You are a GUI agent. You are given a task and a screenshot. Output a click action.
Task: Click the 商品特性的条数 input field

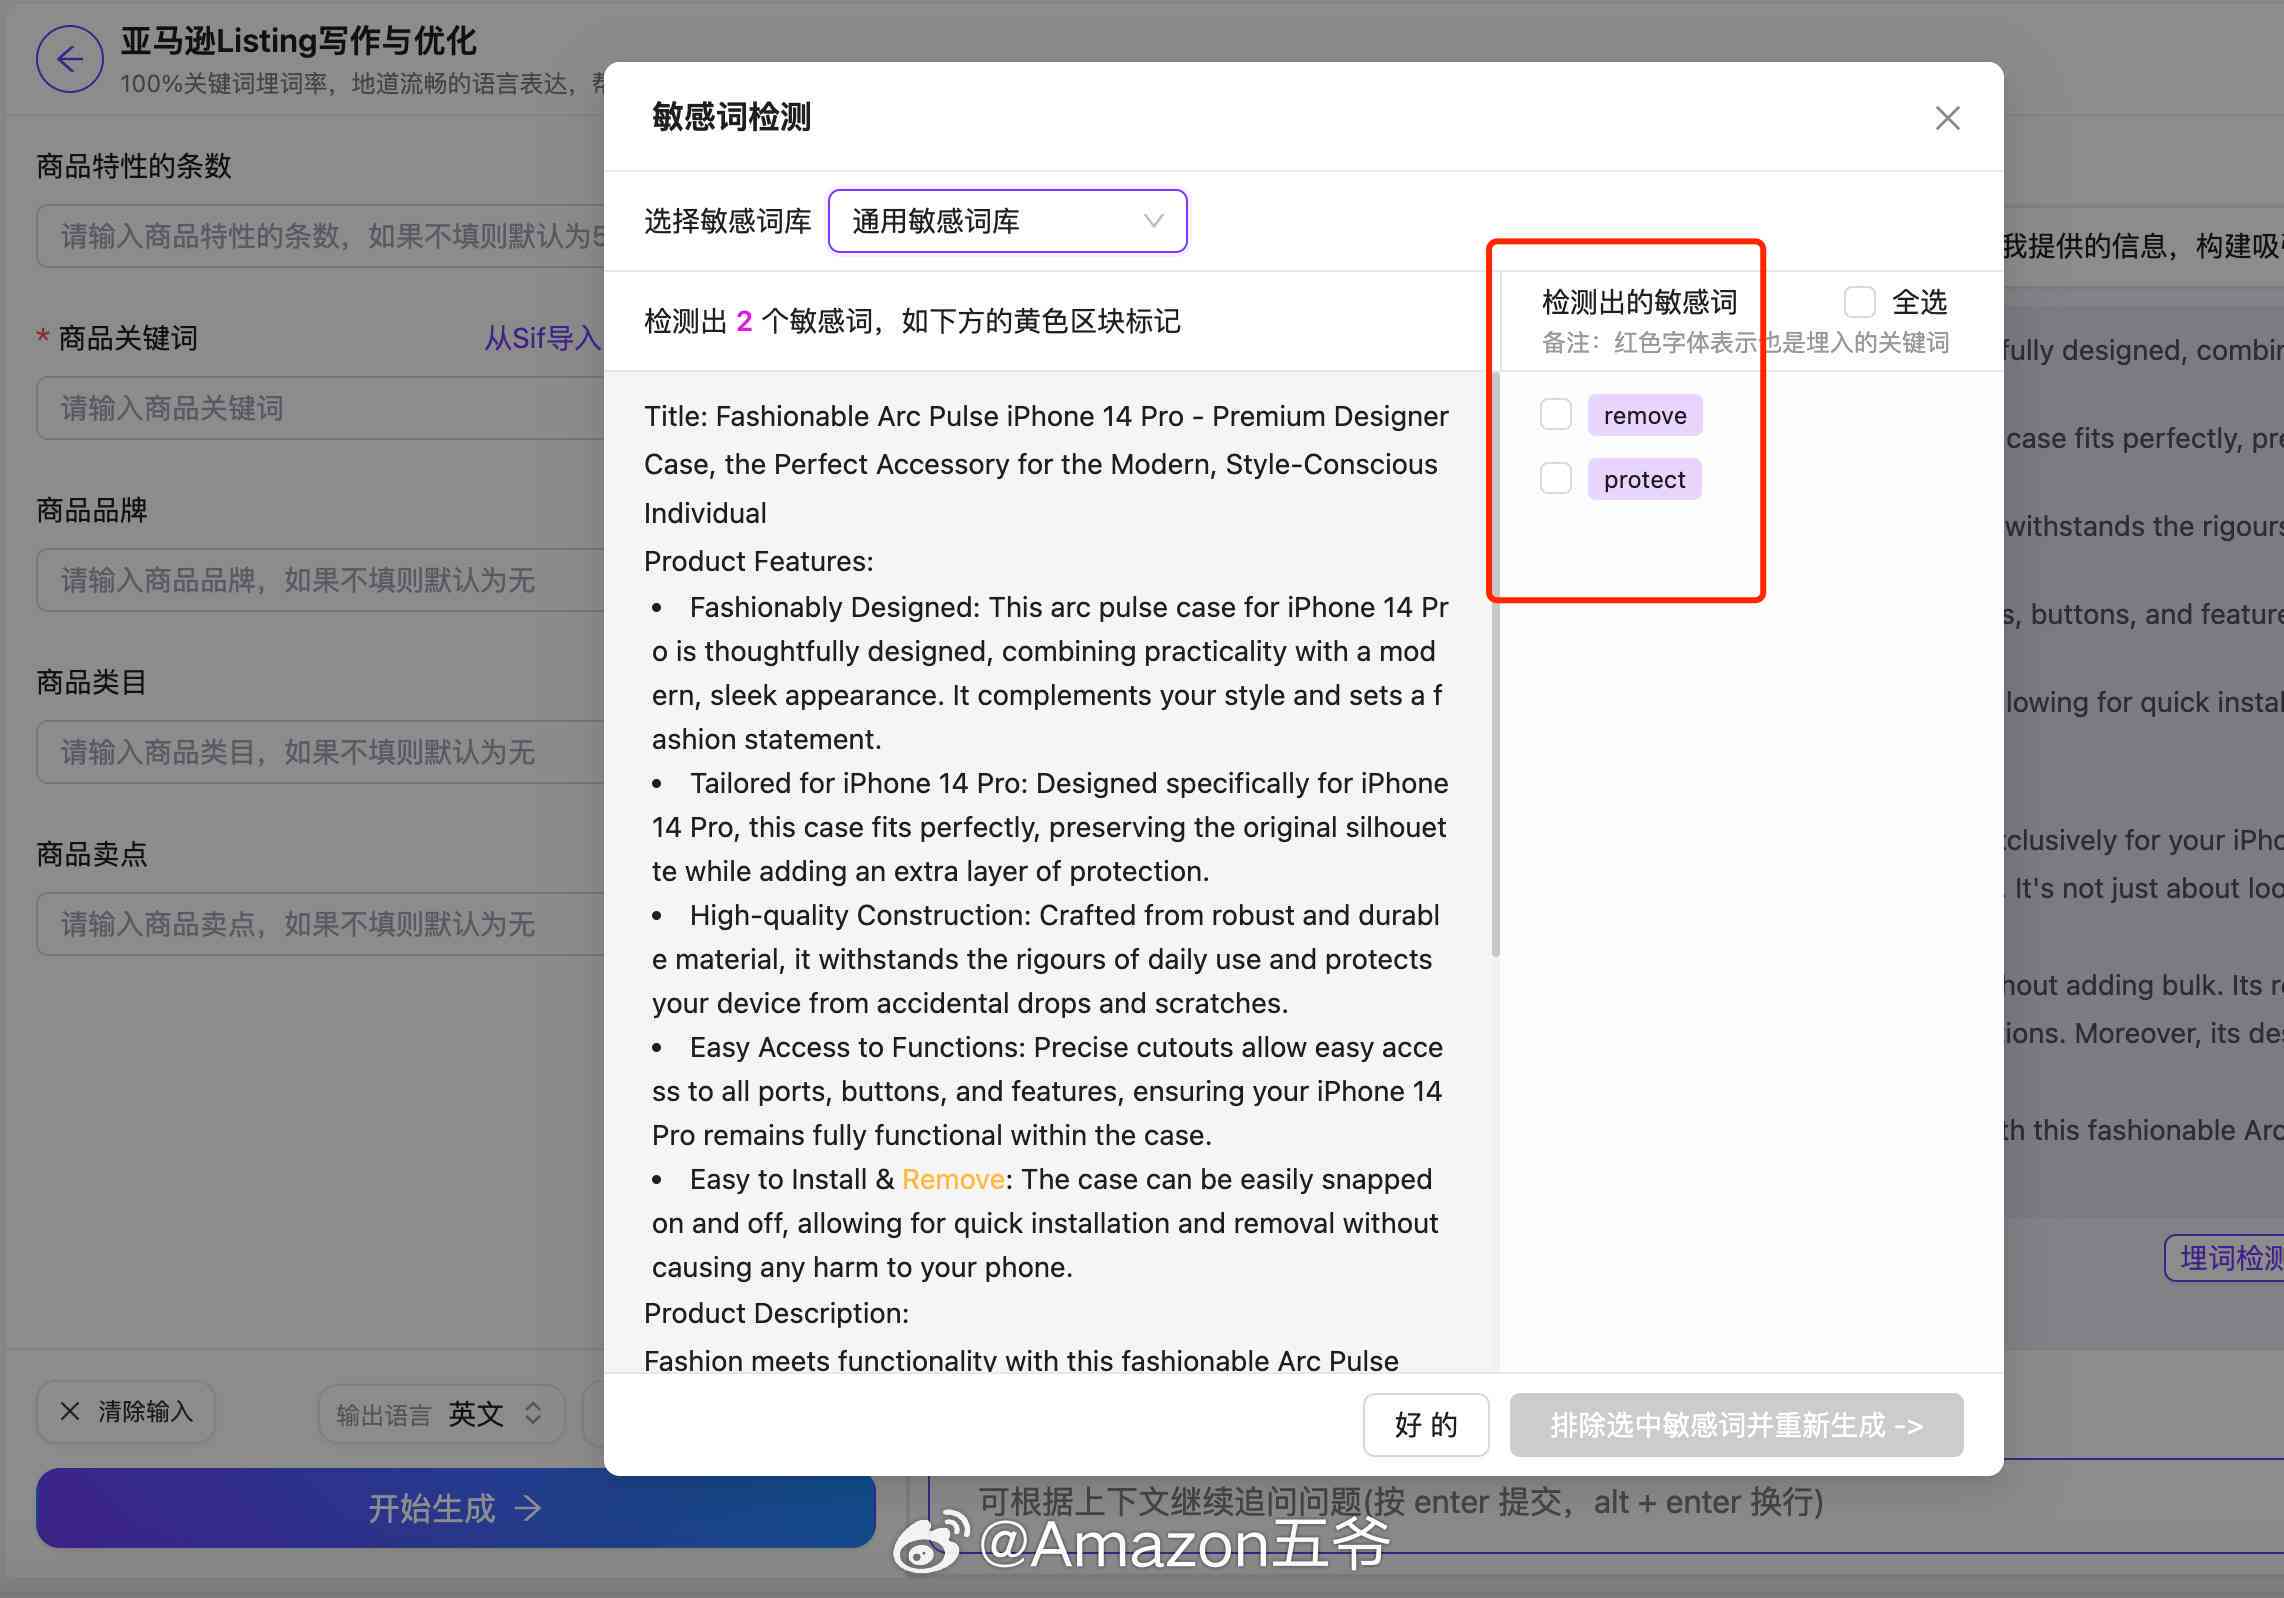tap(321, 236)
